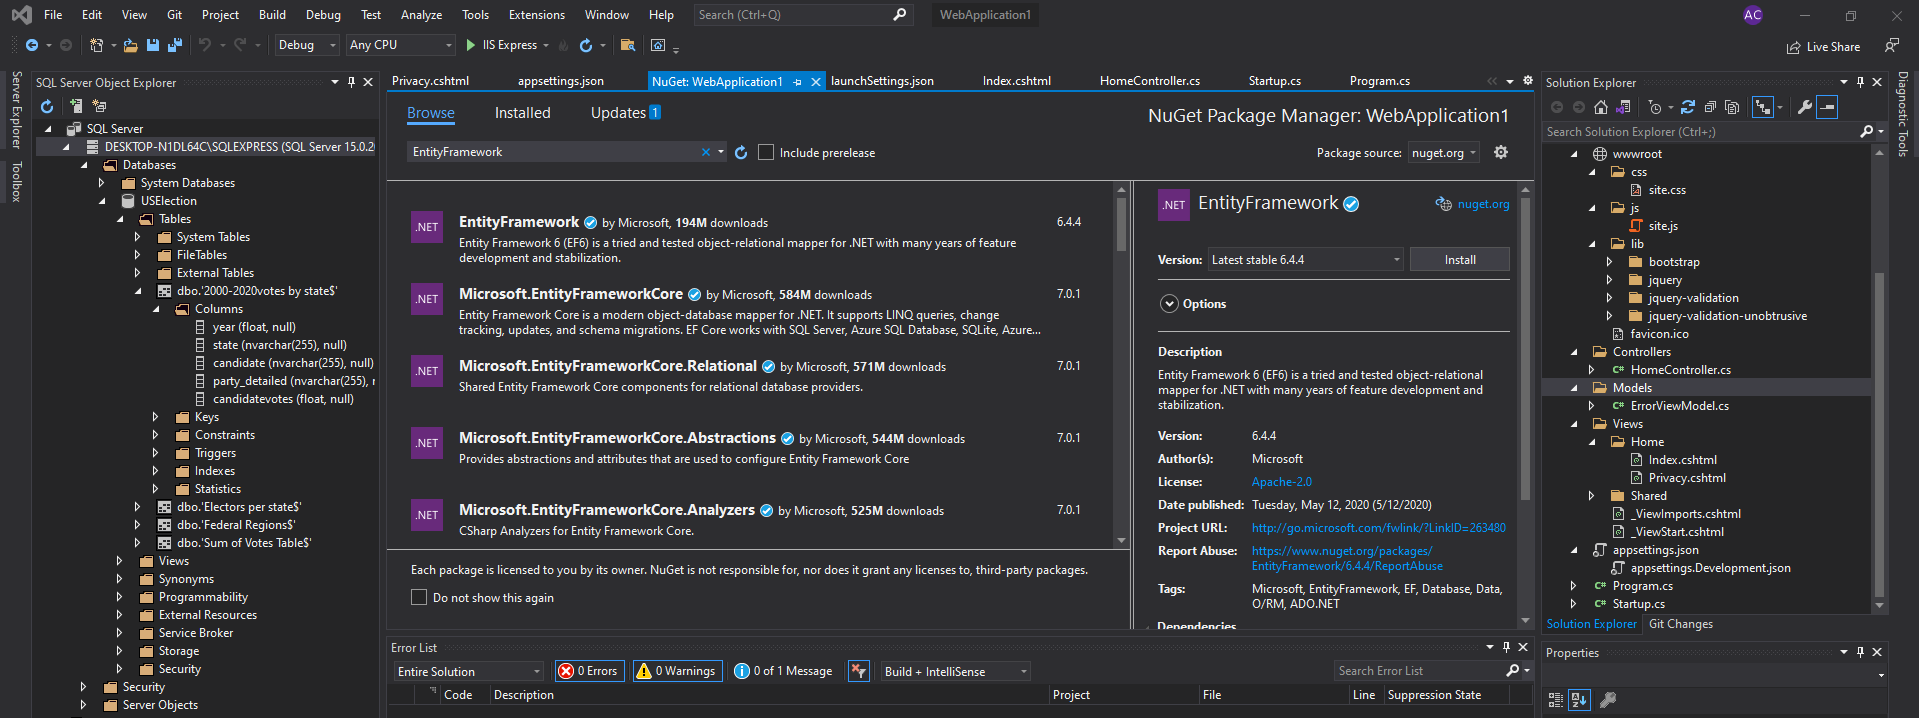The image size is (1919, 718).
Task: Collapse the Columns node
Action: (x=156, y=309)
